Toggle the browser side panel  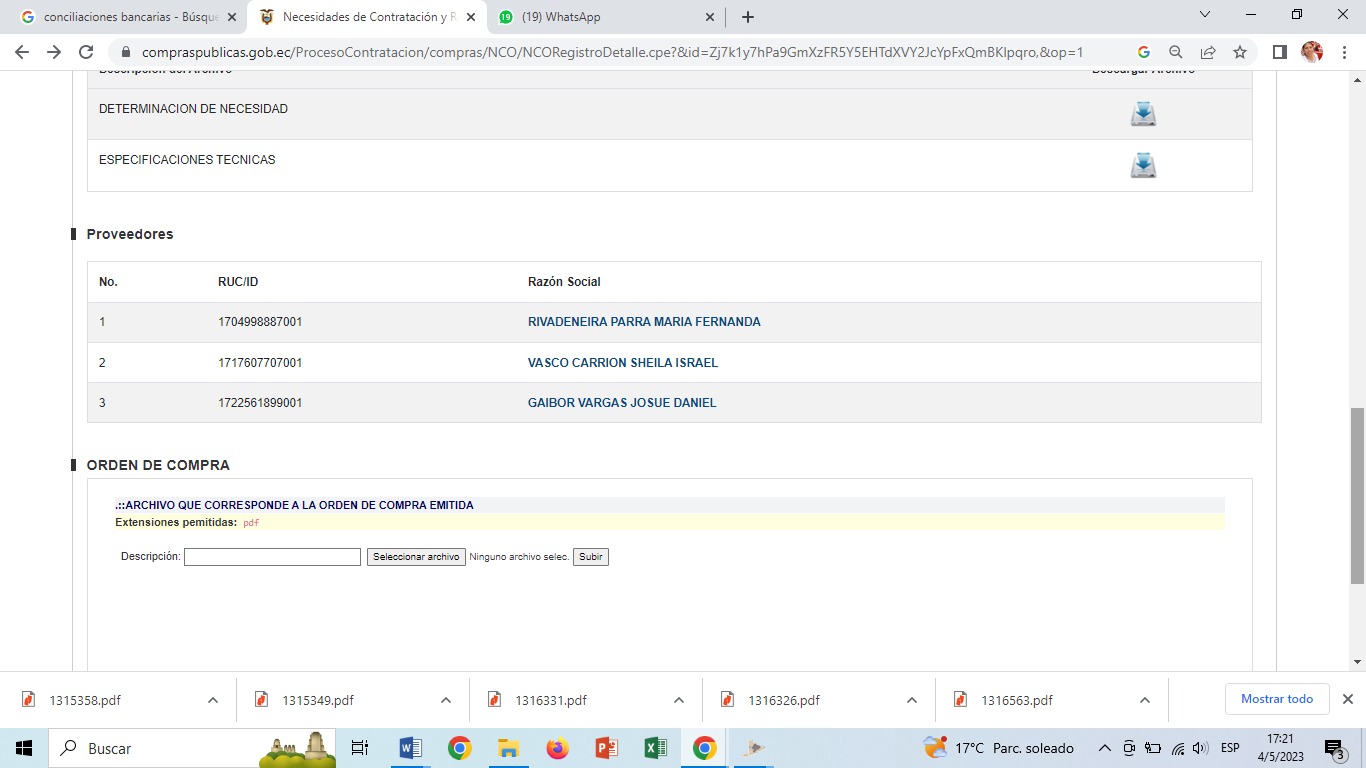[1279, 52]
